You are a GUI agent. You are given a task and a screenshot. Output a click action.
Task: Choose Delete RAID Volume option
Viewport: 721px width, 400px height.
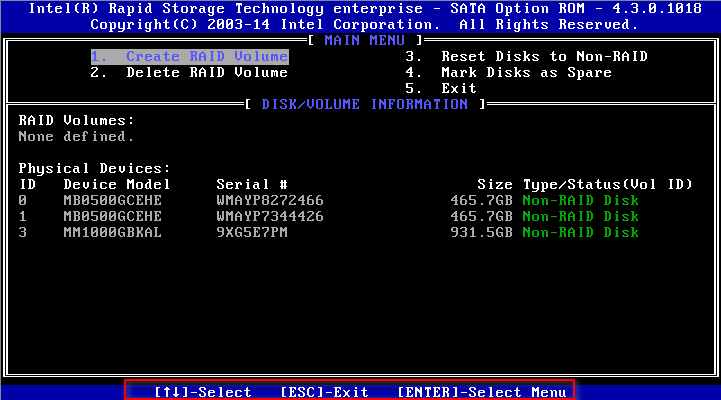coord(189,73)
